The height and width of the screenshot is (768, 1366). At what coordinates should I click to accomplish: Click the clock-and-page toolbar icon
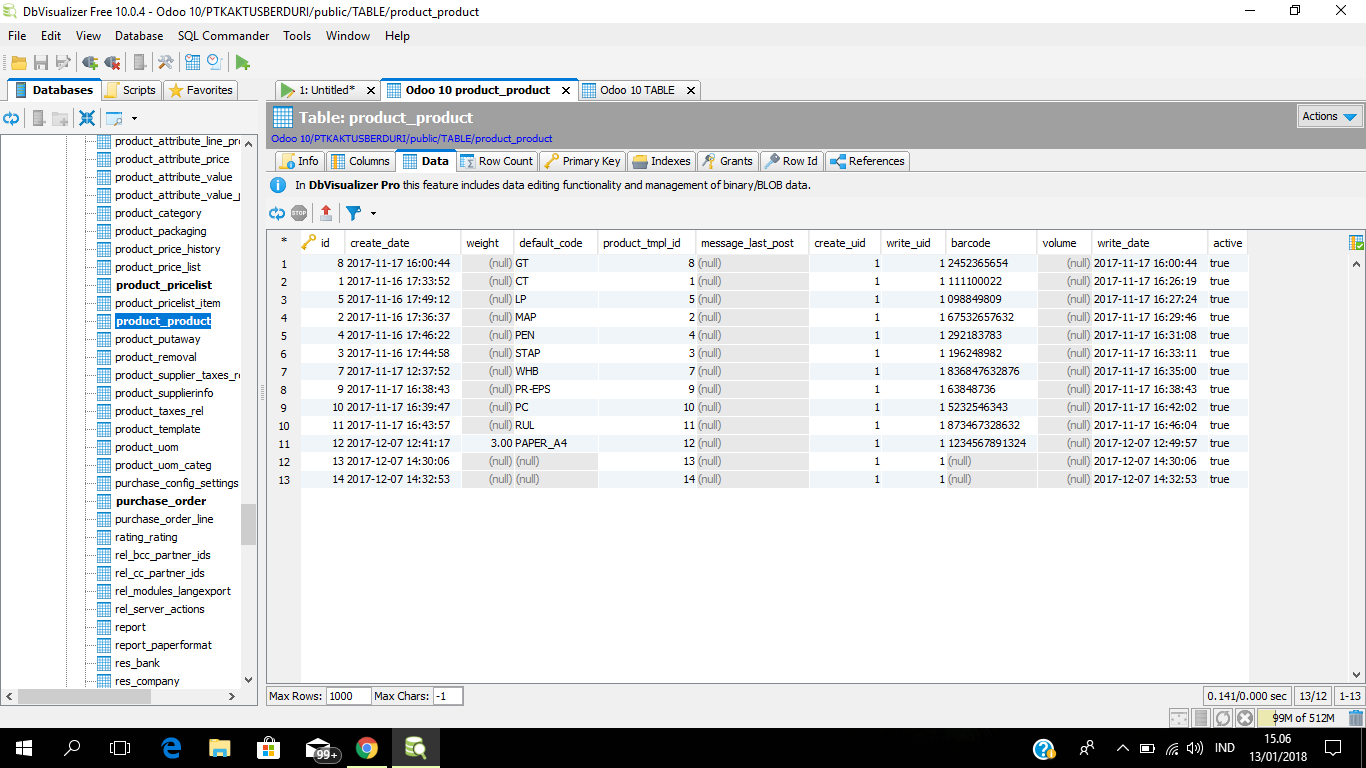pyautogui.click(x=215, y=62)
